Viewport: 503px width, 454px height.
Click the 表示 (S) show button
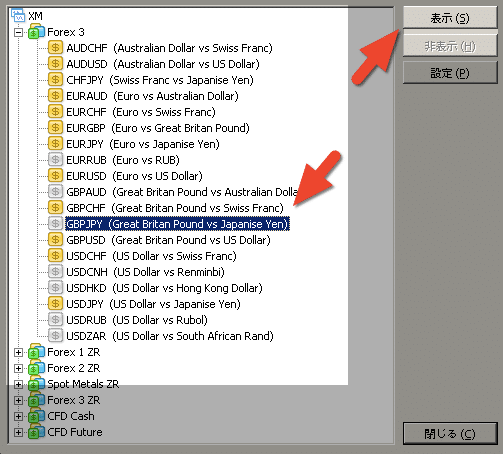pos(450,18)
